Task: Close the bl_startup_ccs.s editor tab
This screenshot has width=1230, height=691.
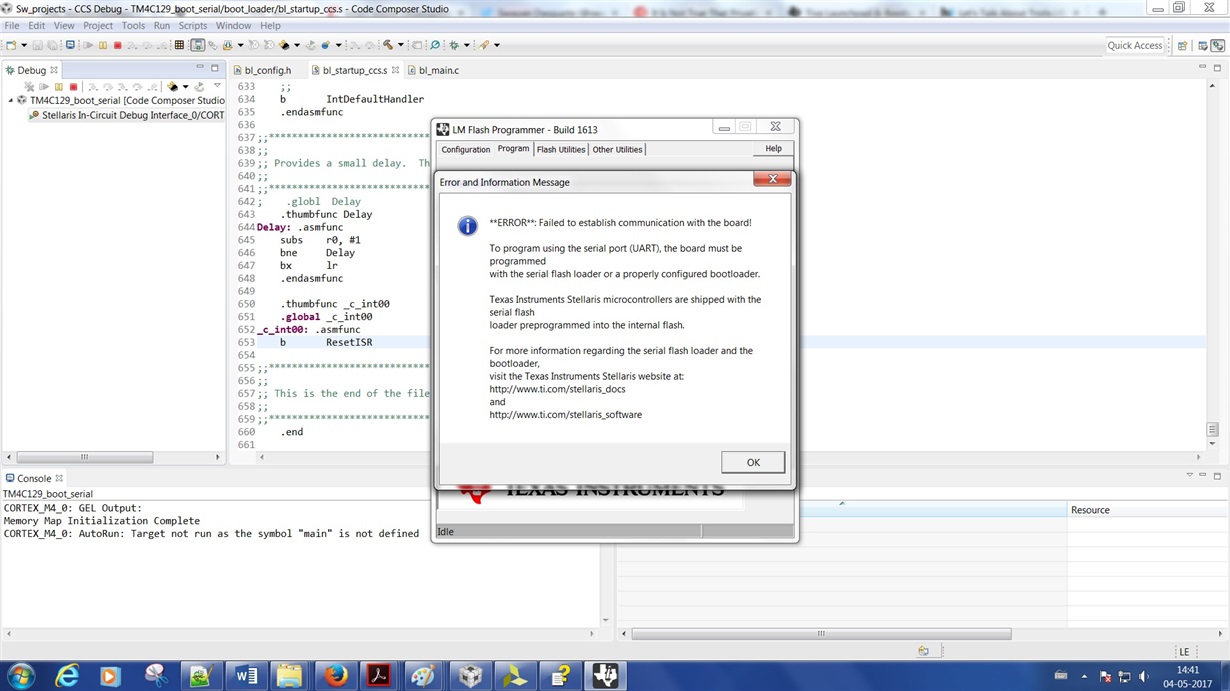Action: pyautogui.click(x=395, y=70)
